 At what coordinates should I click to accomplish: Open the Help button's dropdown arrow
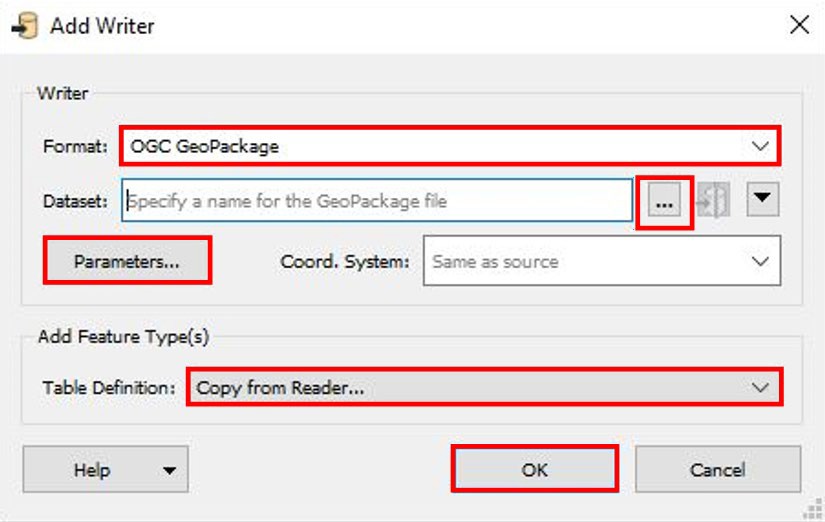click(x=169, y=470)
